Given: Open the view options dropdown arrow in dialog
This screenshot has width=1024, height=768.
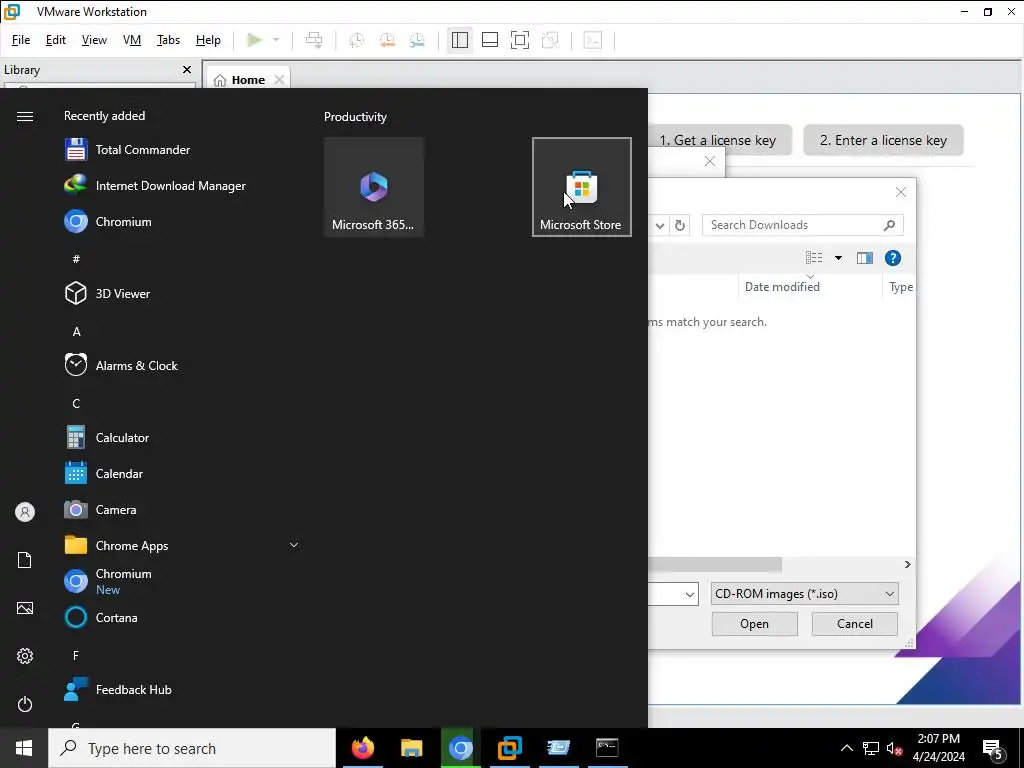Looking at the screenshot, I should pos(839,258).
